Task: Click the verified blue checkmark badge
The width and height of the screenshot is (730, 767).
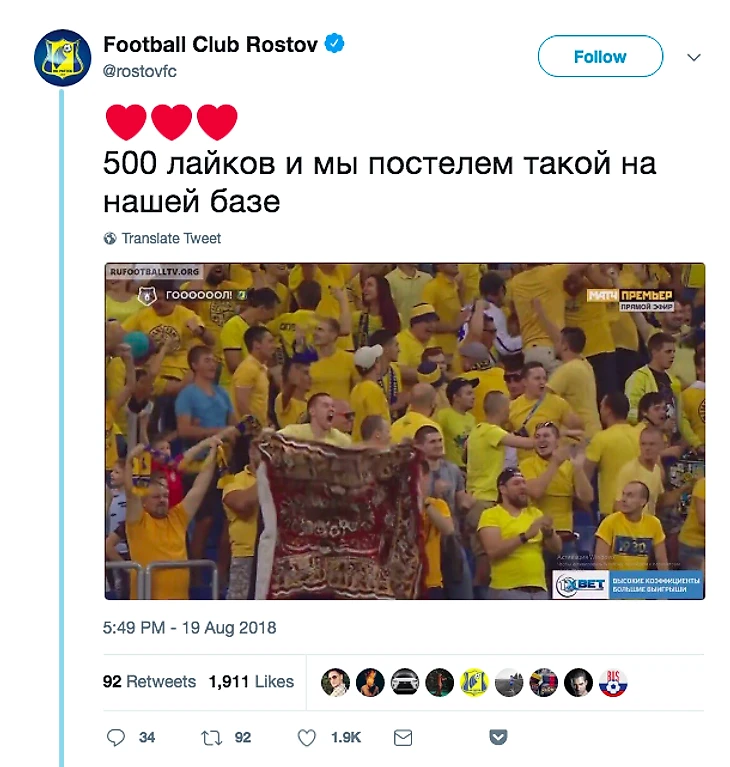Action: tap(335, 44)
